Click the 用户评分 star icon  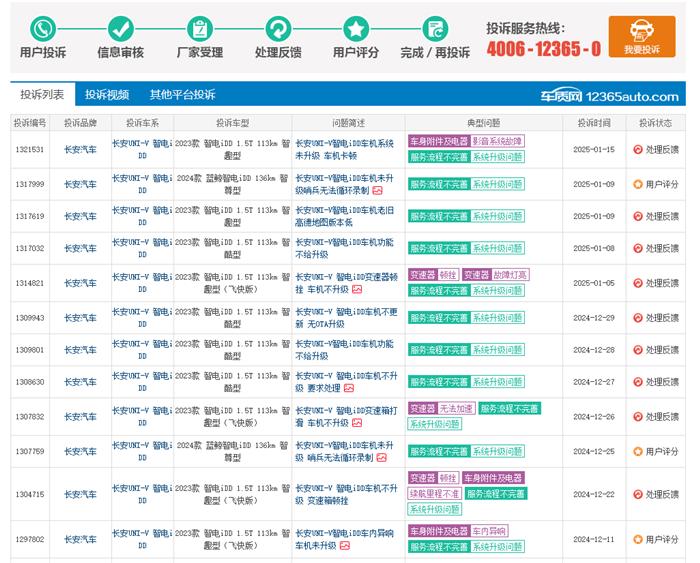356,28
